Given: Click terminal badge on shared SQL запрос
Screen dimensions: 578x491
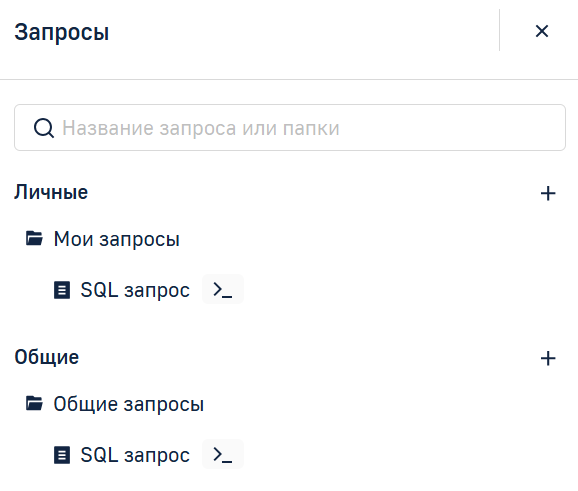Looking at the screenshot, I should coord(223,454).
